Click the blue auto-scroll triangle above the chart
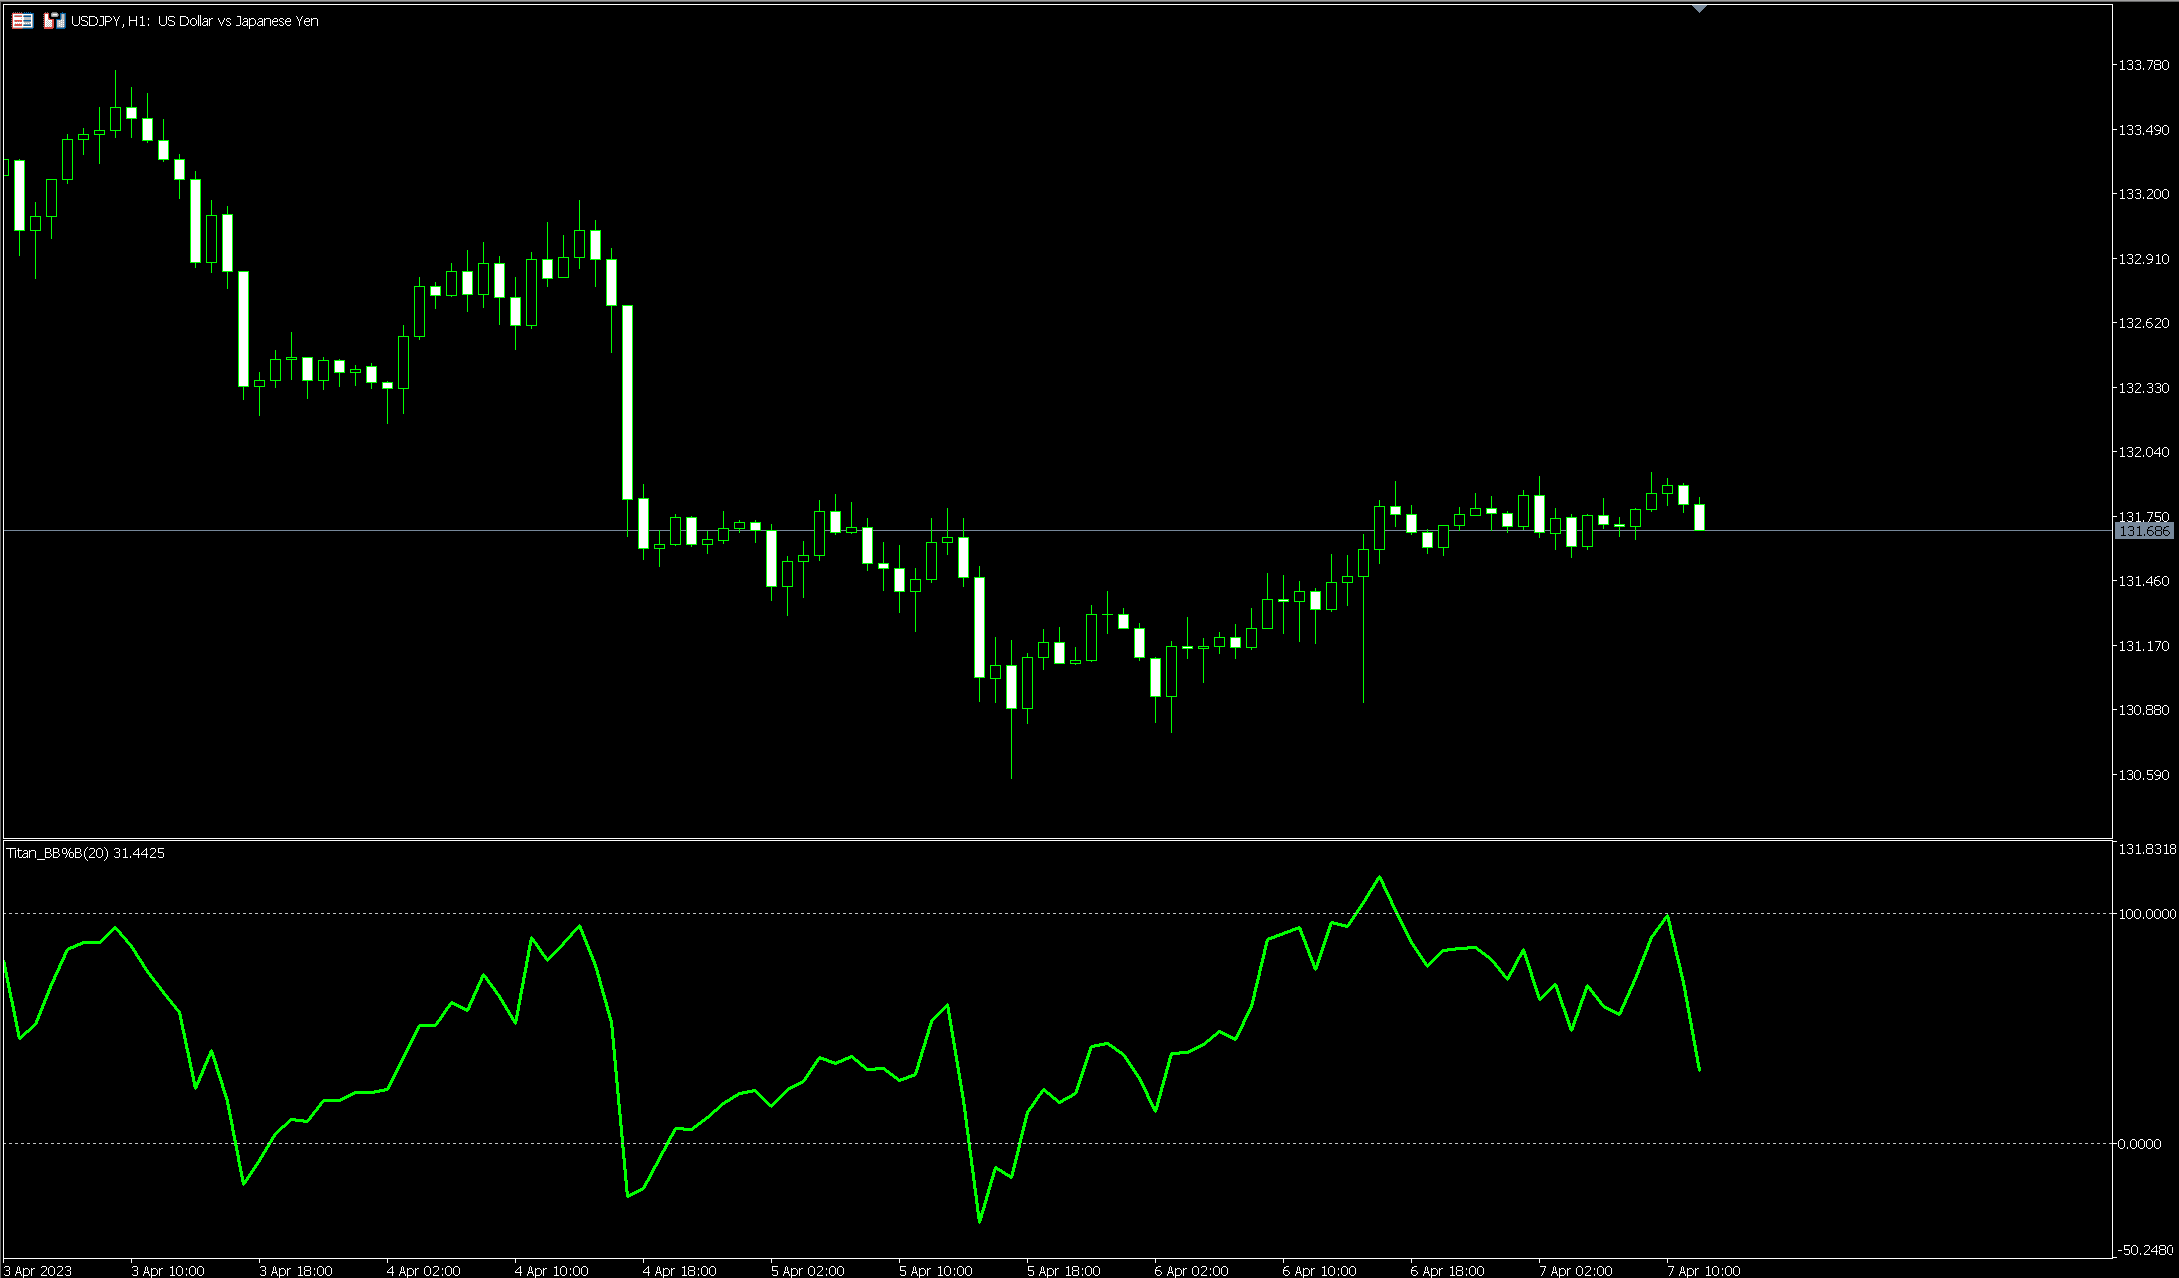The image size is (2179, 1278). click(x=1697, y=10)
